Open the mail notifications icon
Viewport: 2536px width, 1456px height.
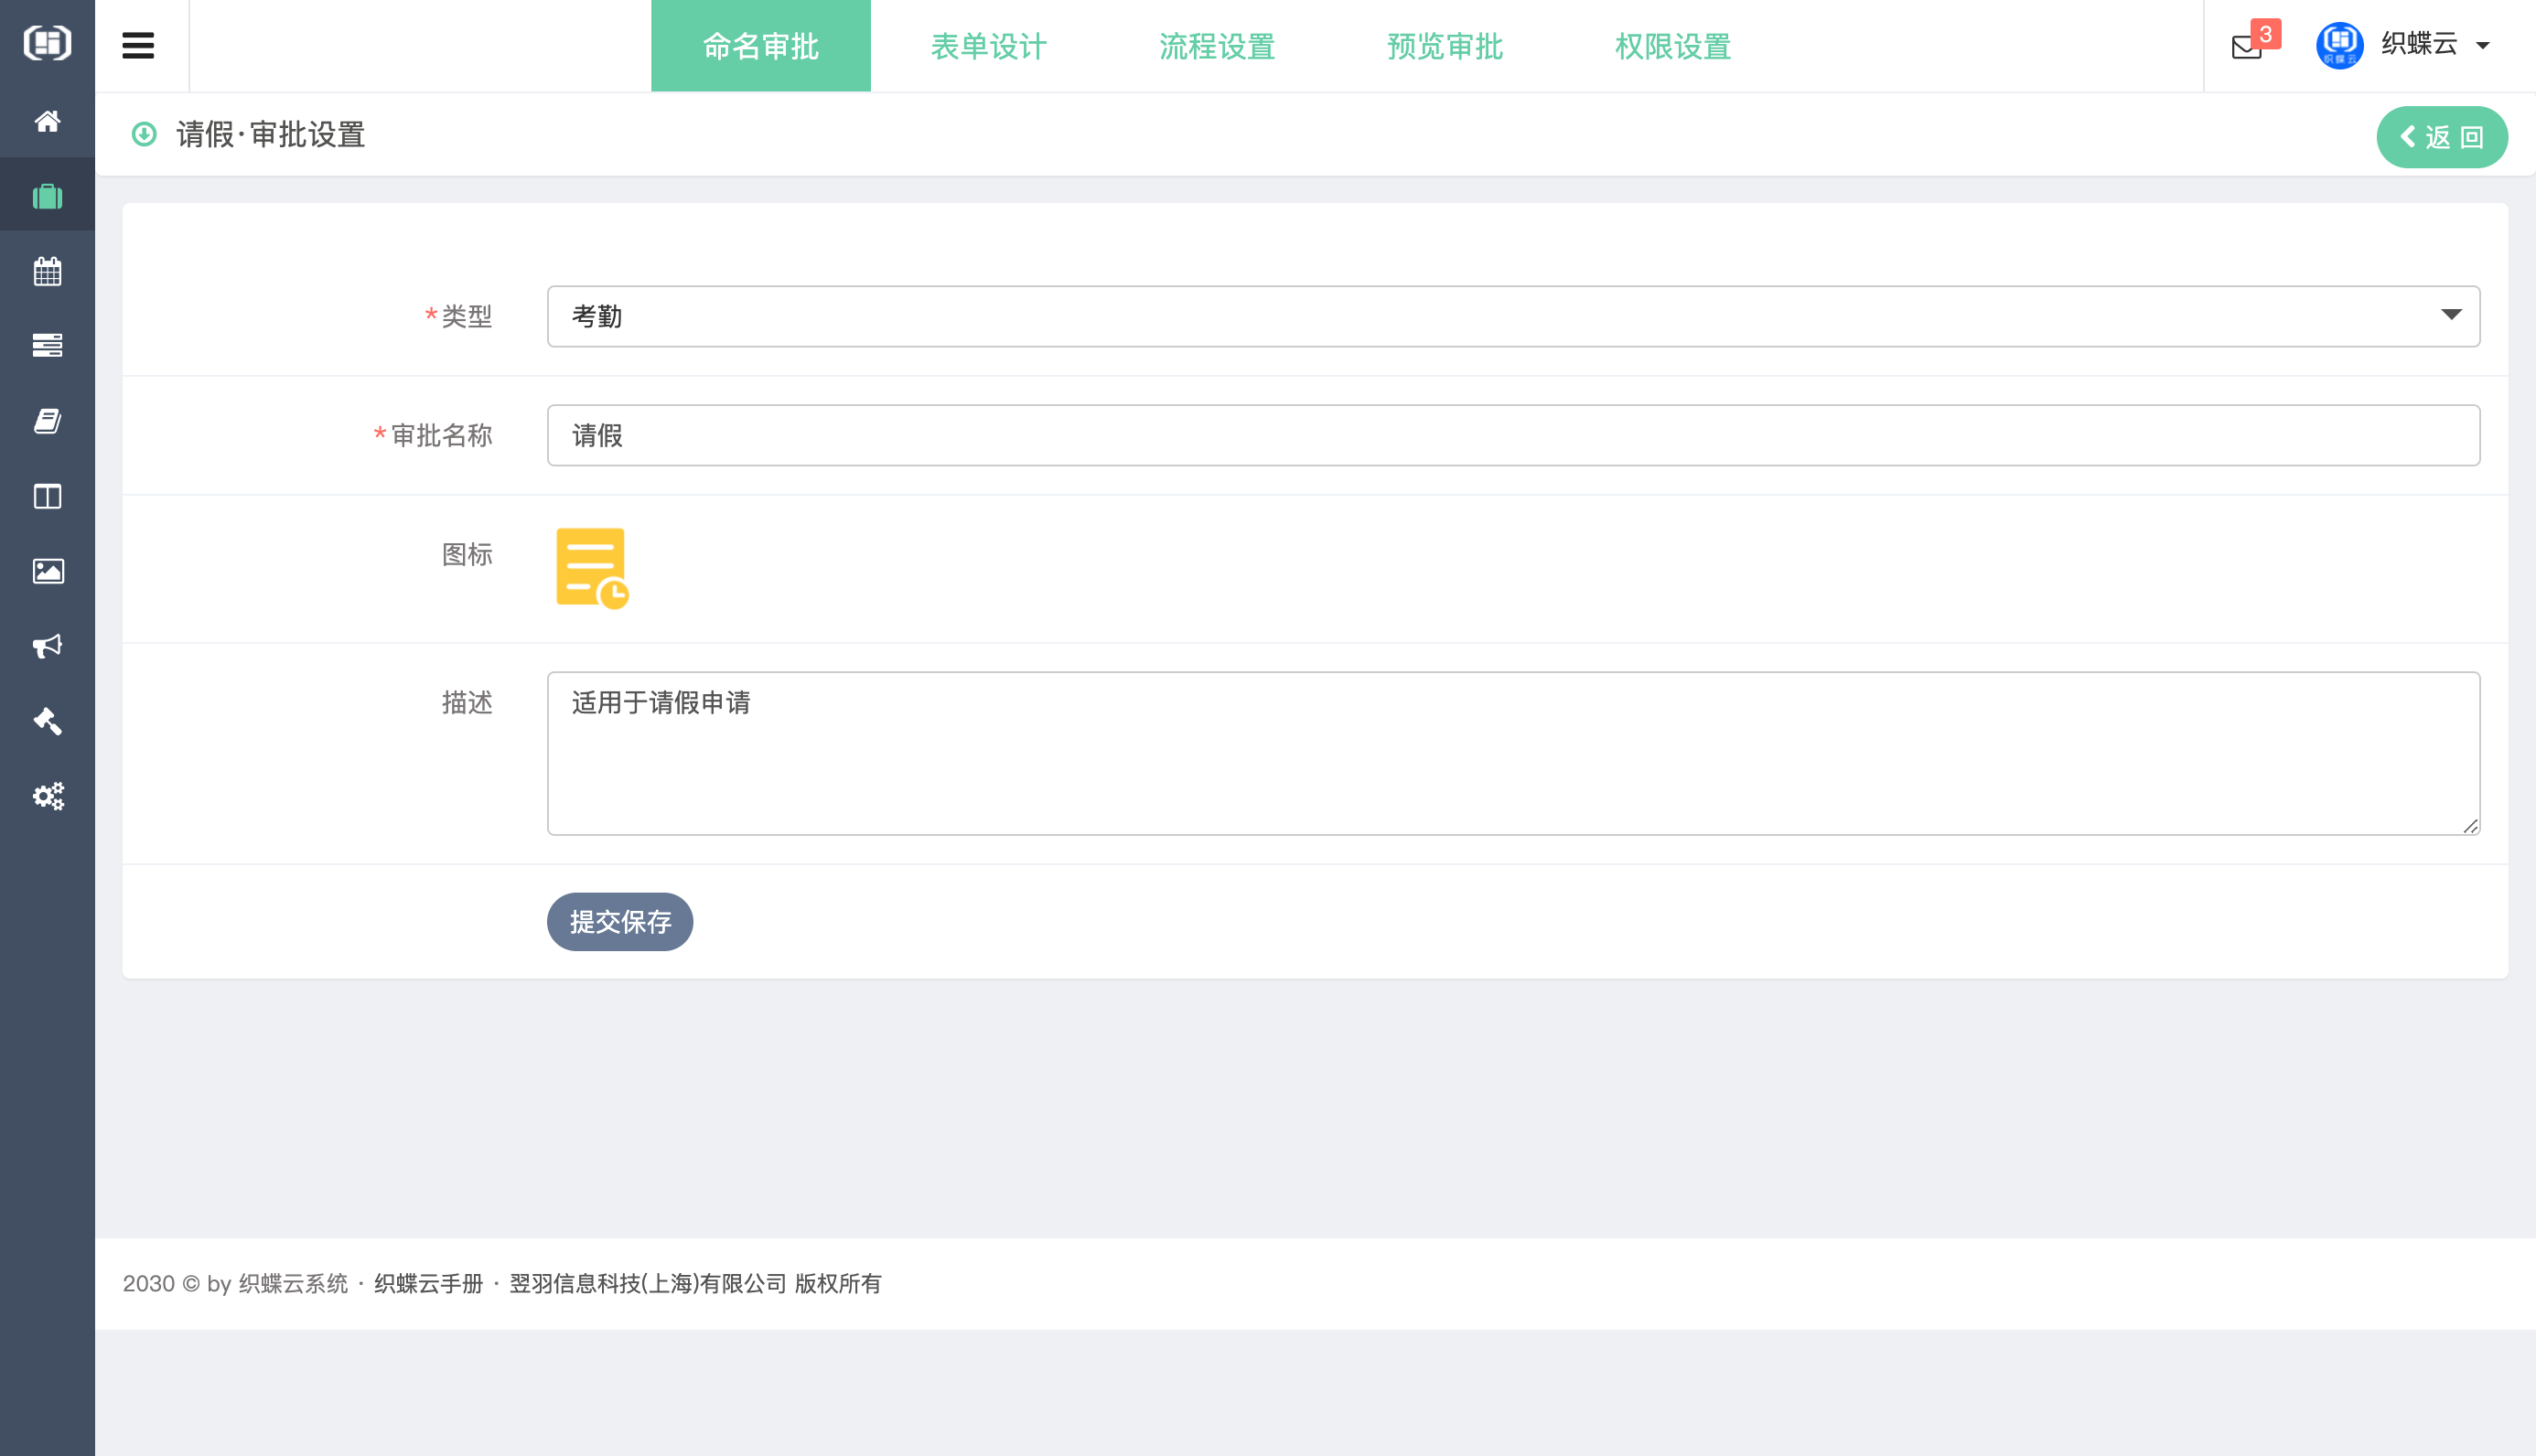click(x=2246, y=46)
